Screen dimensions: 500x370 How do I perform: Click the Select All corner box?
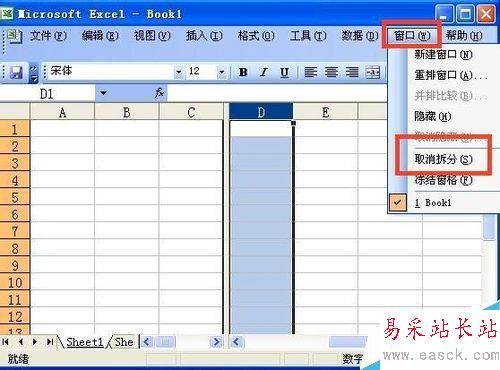point(15,112)
